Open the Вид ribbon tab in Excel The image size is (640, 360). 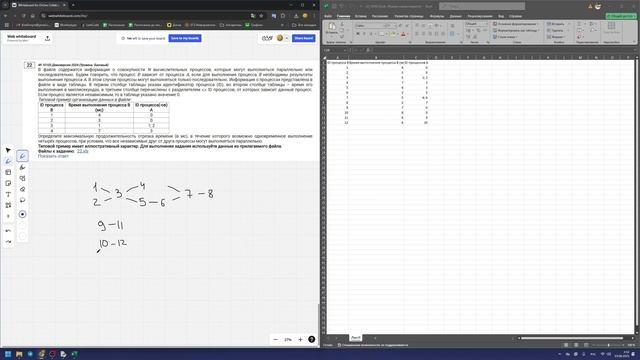pos(501,16)
